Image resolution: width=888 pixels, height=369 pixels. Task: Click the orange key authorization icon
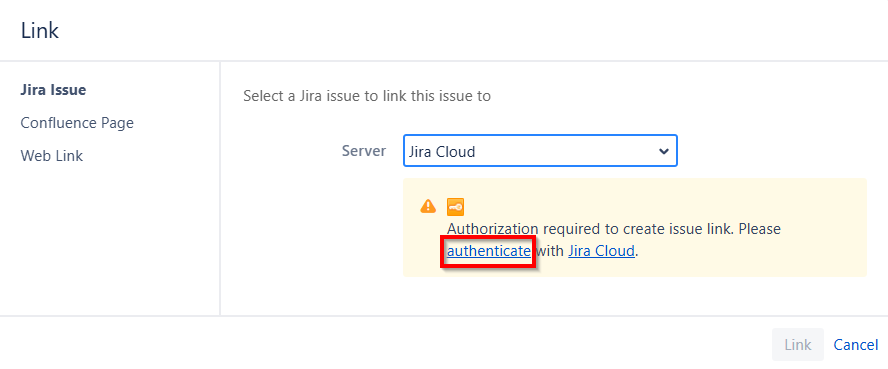click(x=455, y=207)
